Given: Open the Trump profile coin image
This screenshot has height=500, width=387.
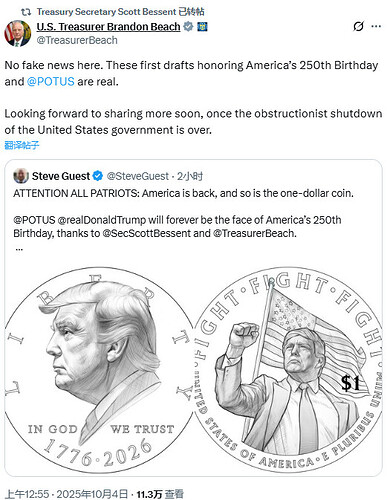Looking at the screenshot, I should click(x=99, y=369).
